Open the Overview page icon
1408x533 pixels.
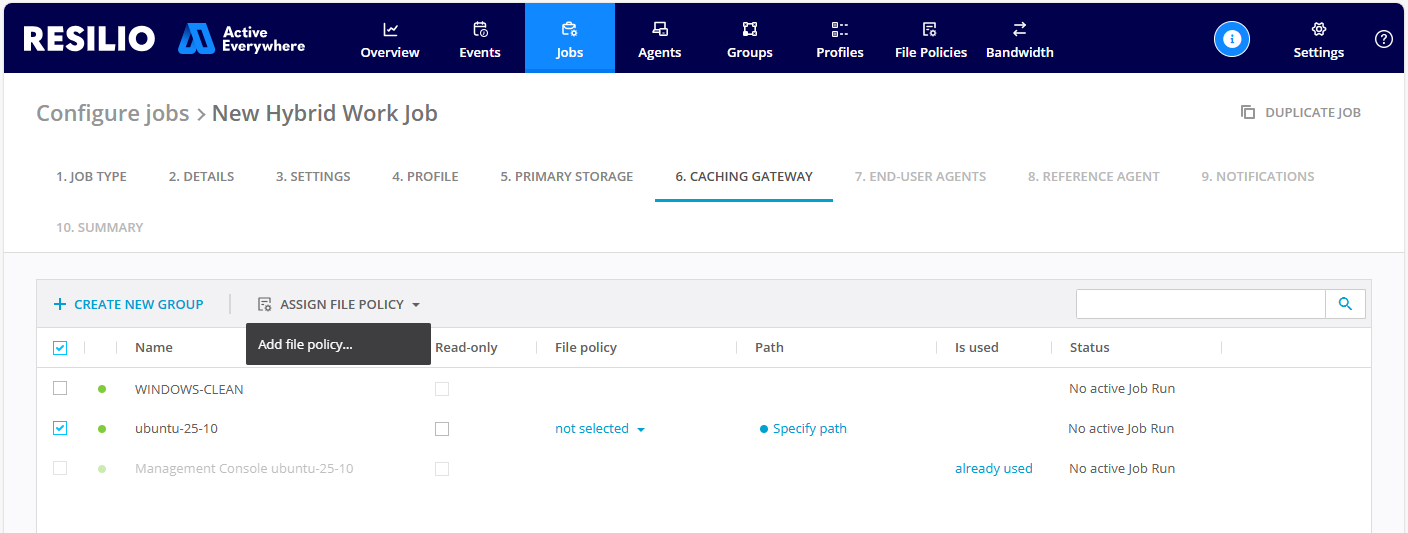[390, 30]
